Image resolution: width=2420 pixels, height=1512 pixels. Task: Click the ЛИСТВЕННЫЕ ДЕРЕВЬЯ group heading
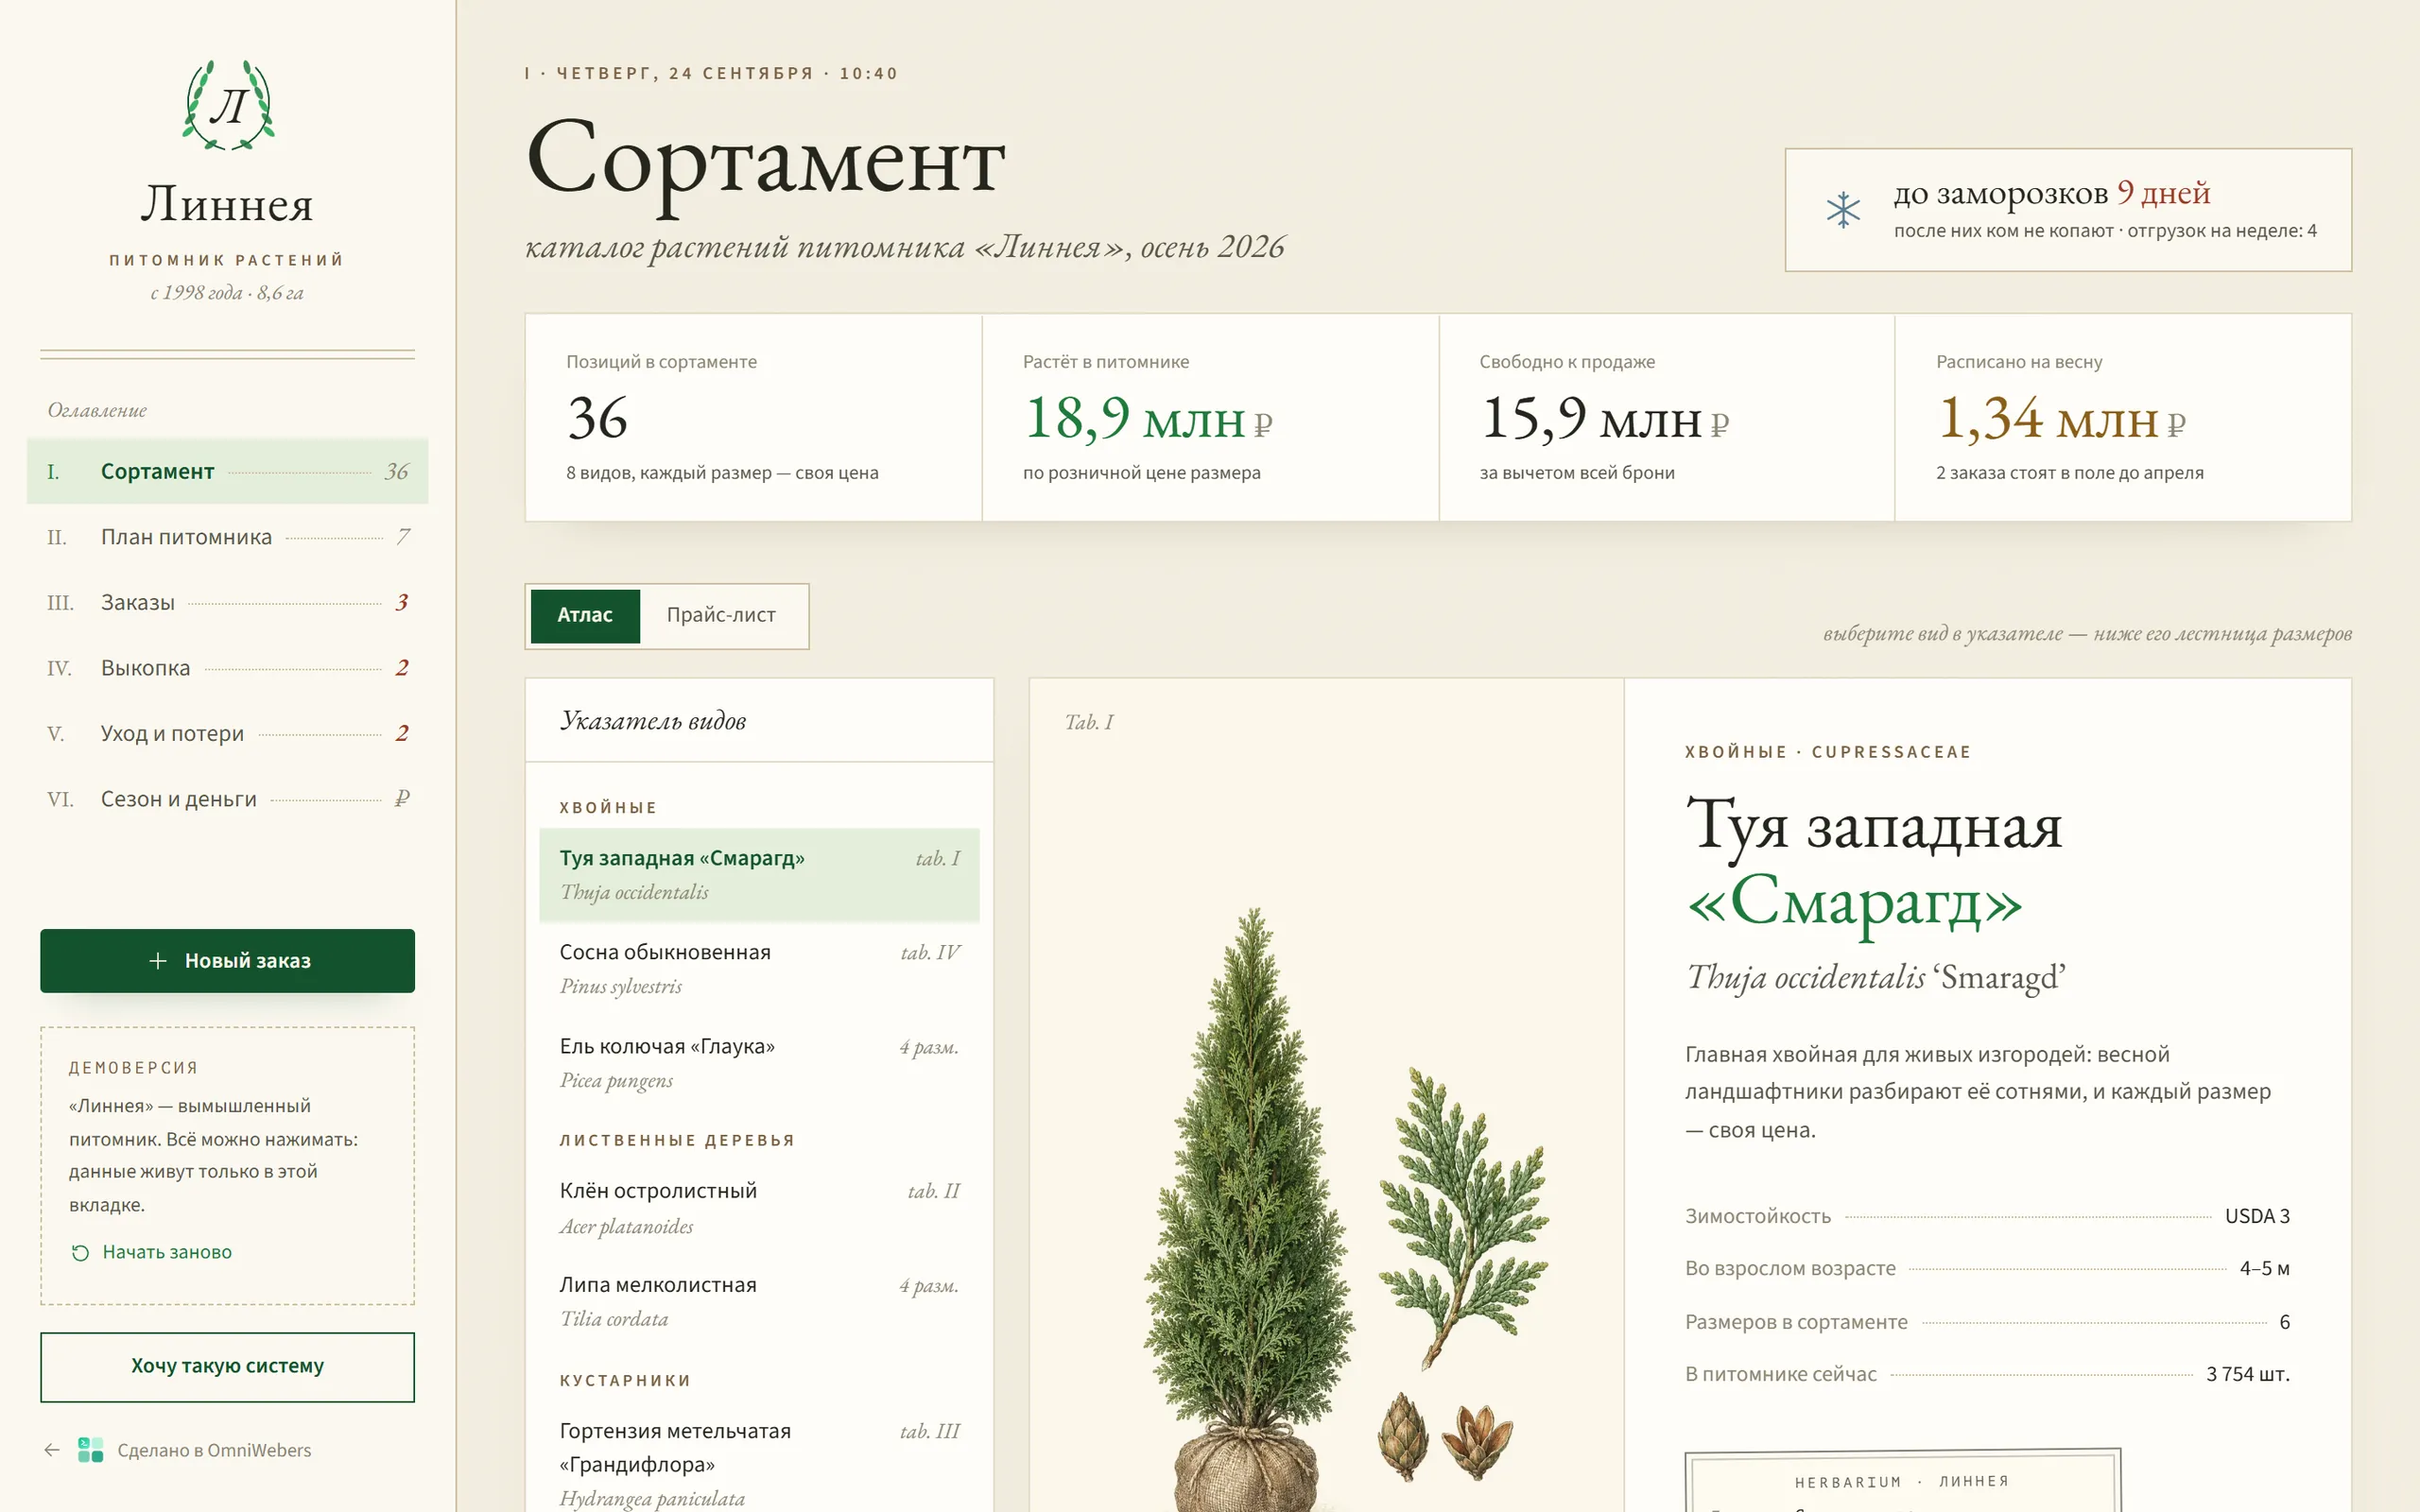pyautogui.click(x=677, y=1140)
